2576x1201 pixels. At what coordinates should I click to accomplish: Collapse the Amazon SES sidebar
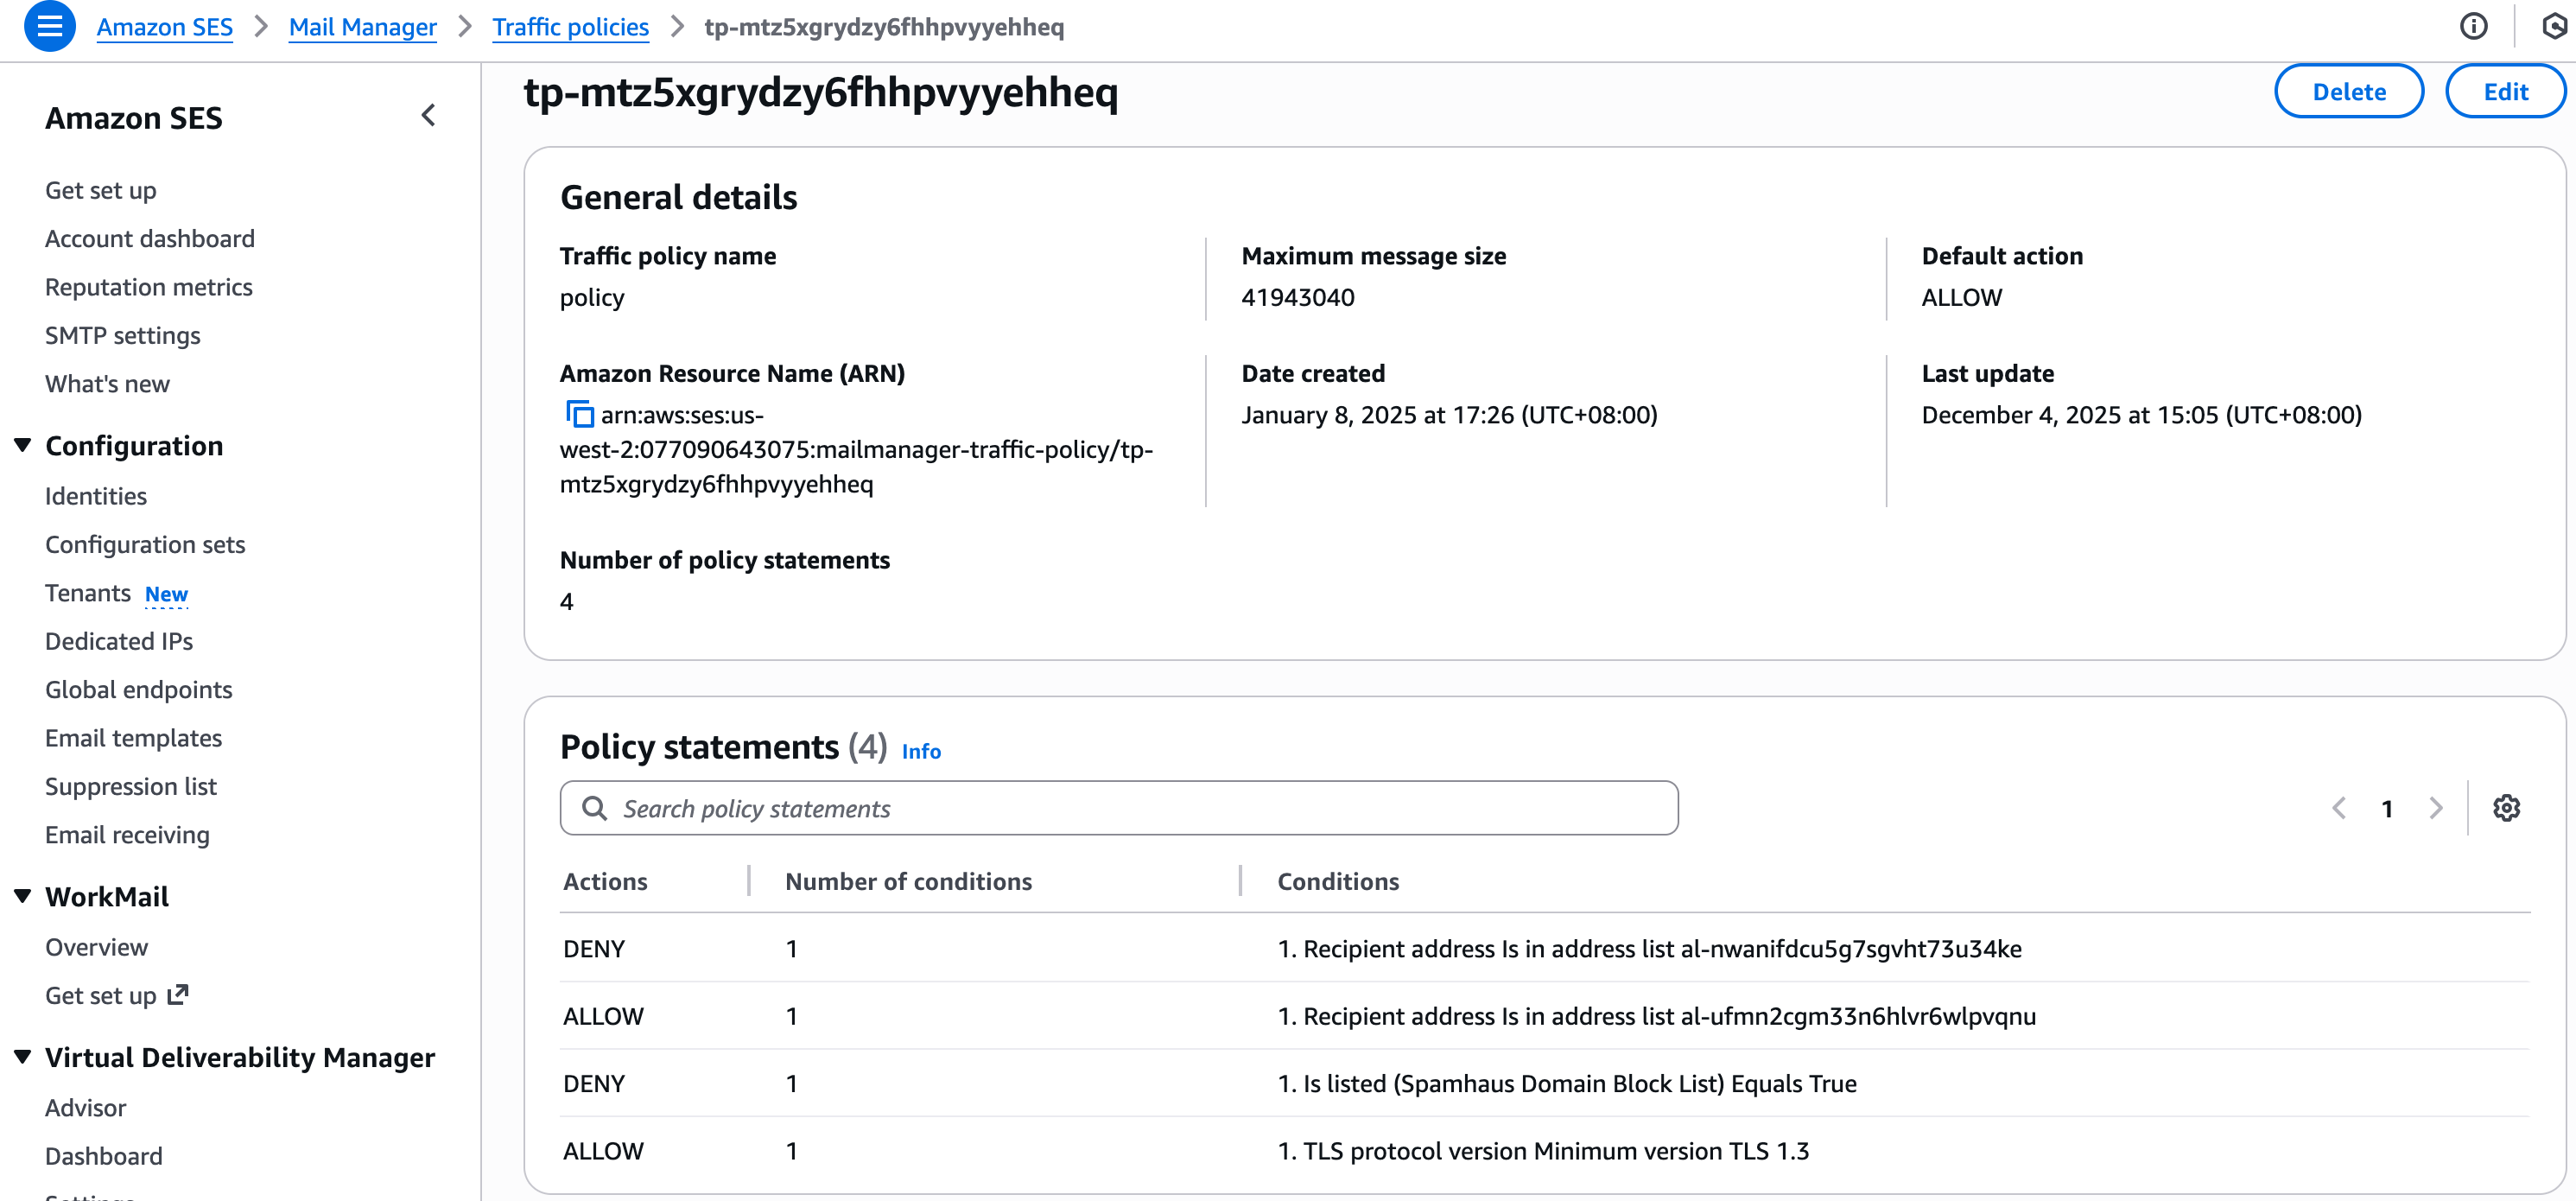(x=428, y=116)
